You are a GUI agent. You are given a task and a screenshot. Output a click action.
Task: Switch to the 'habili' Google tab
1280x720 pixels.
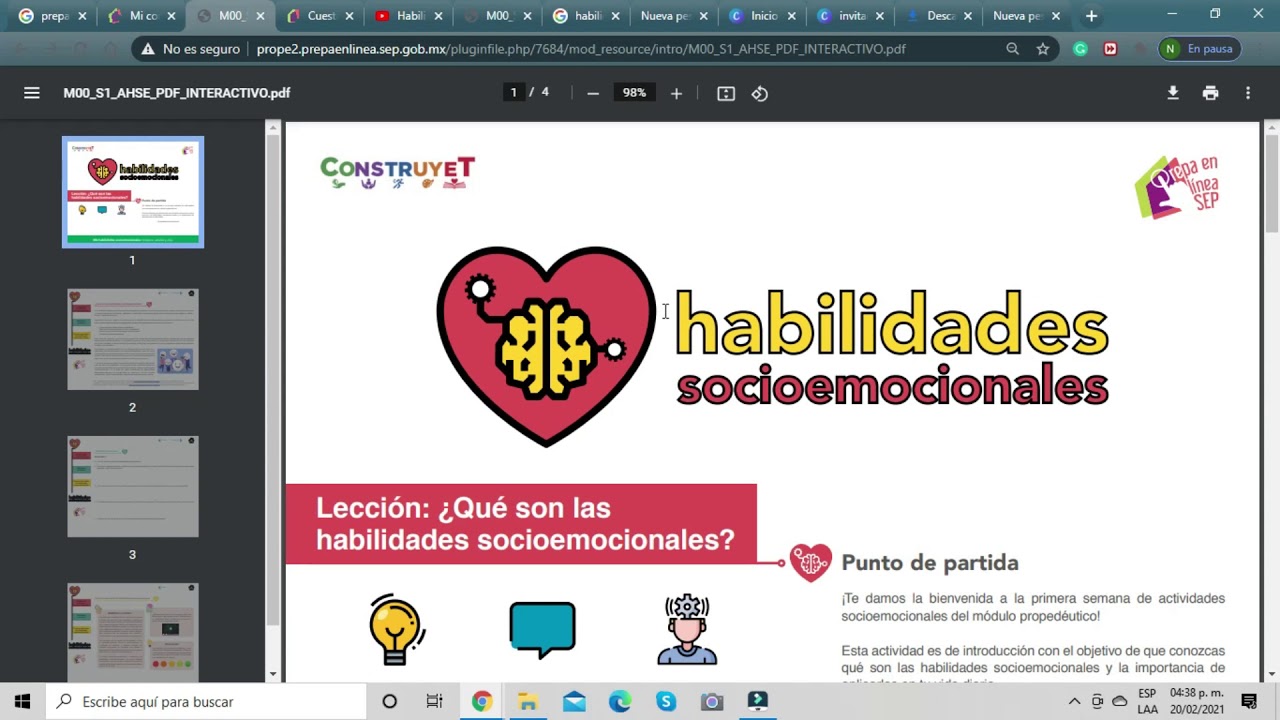click(587, 16)
